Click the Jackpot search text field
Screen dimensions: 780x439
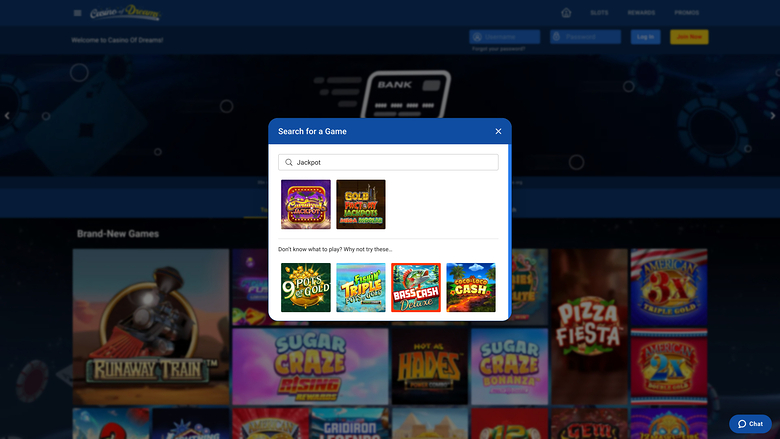coord(394,162)
